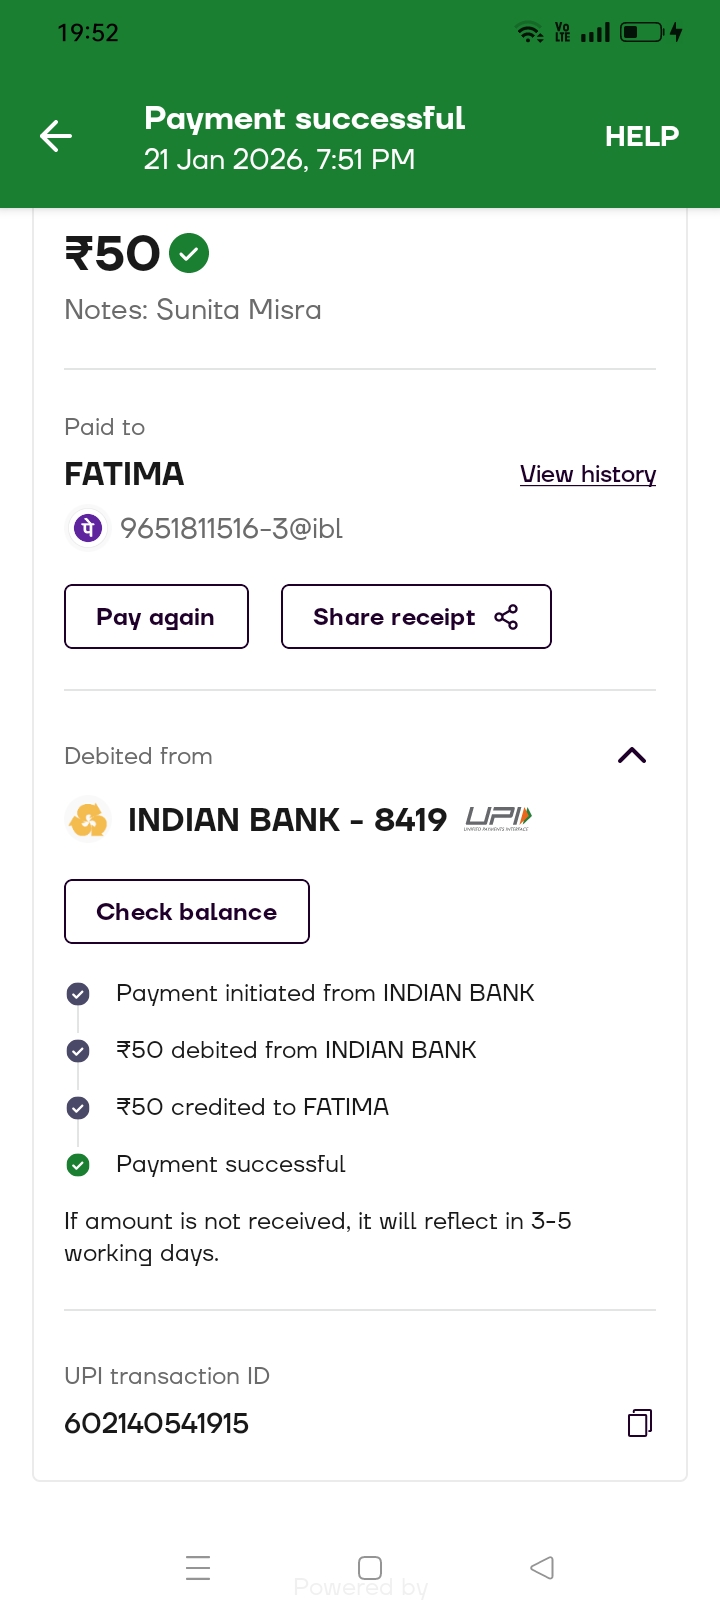Select the UPI transaction ID number
The height and width of the screenshot is (1612, 720).
coord(157,1423)
